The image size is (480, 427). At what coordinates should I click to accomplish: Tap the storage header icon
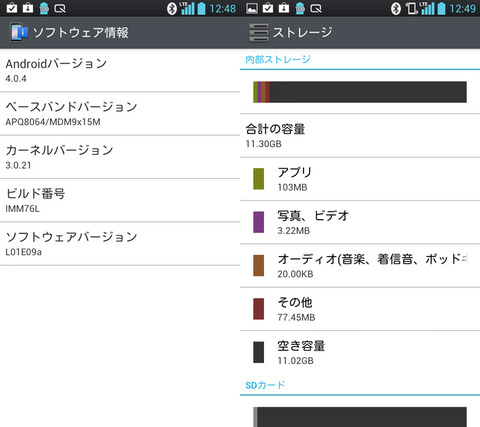tap(259, 33)
